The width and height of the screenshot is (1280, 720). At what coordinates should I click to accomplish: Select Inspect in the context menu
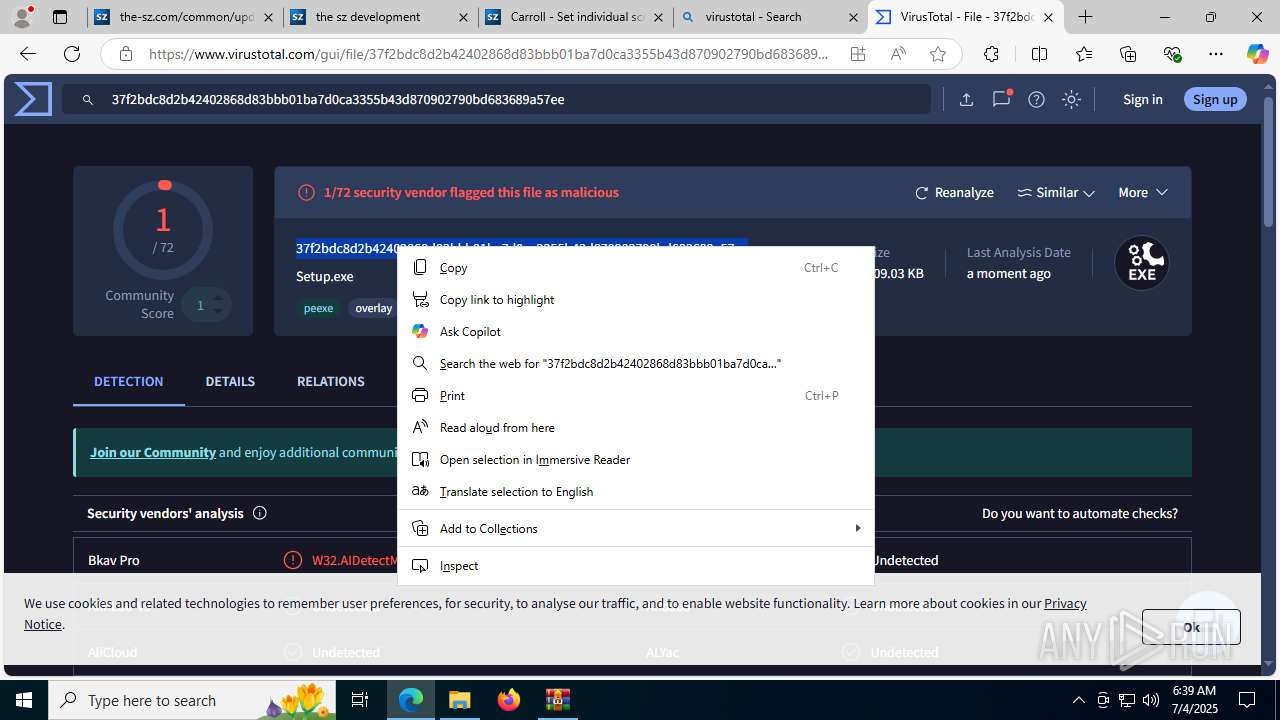pyautogui.click(x=636, y=565)
